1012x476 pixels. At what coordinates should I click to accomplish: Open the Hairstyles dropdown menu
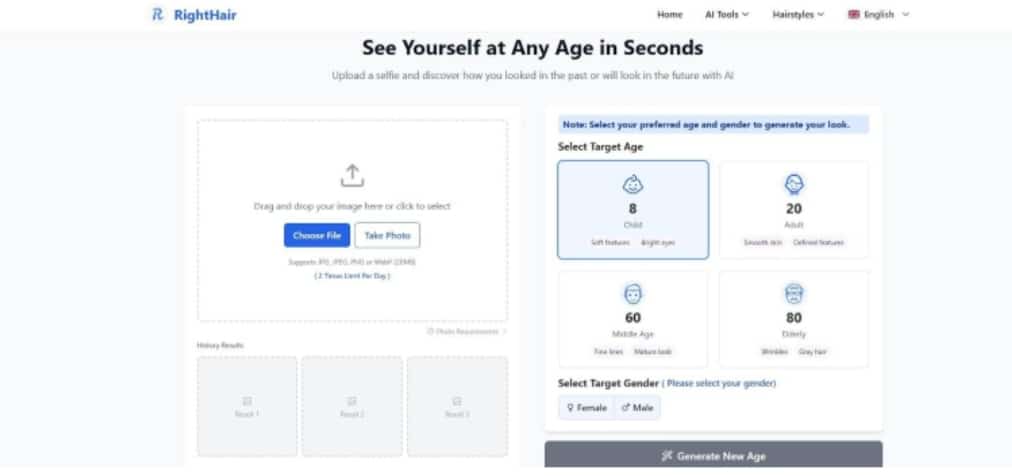point(798,15)
